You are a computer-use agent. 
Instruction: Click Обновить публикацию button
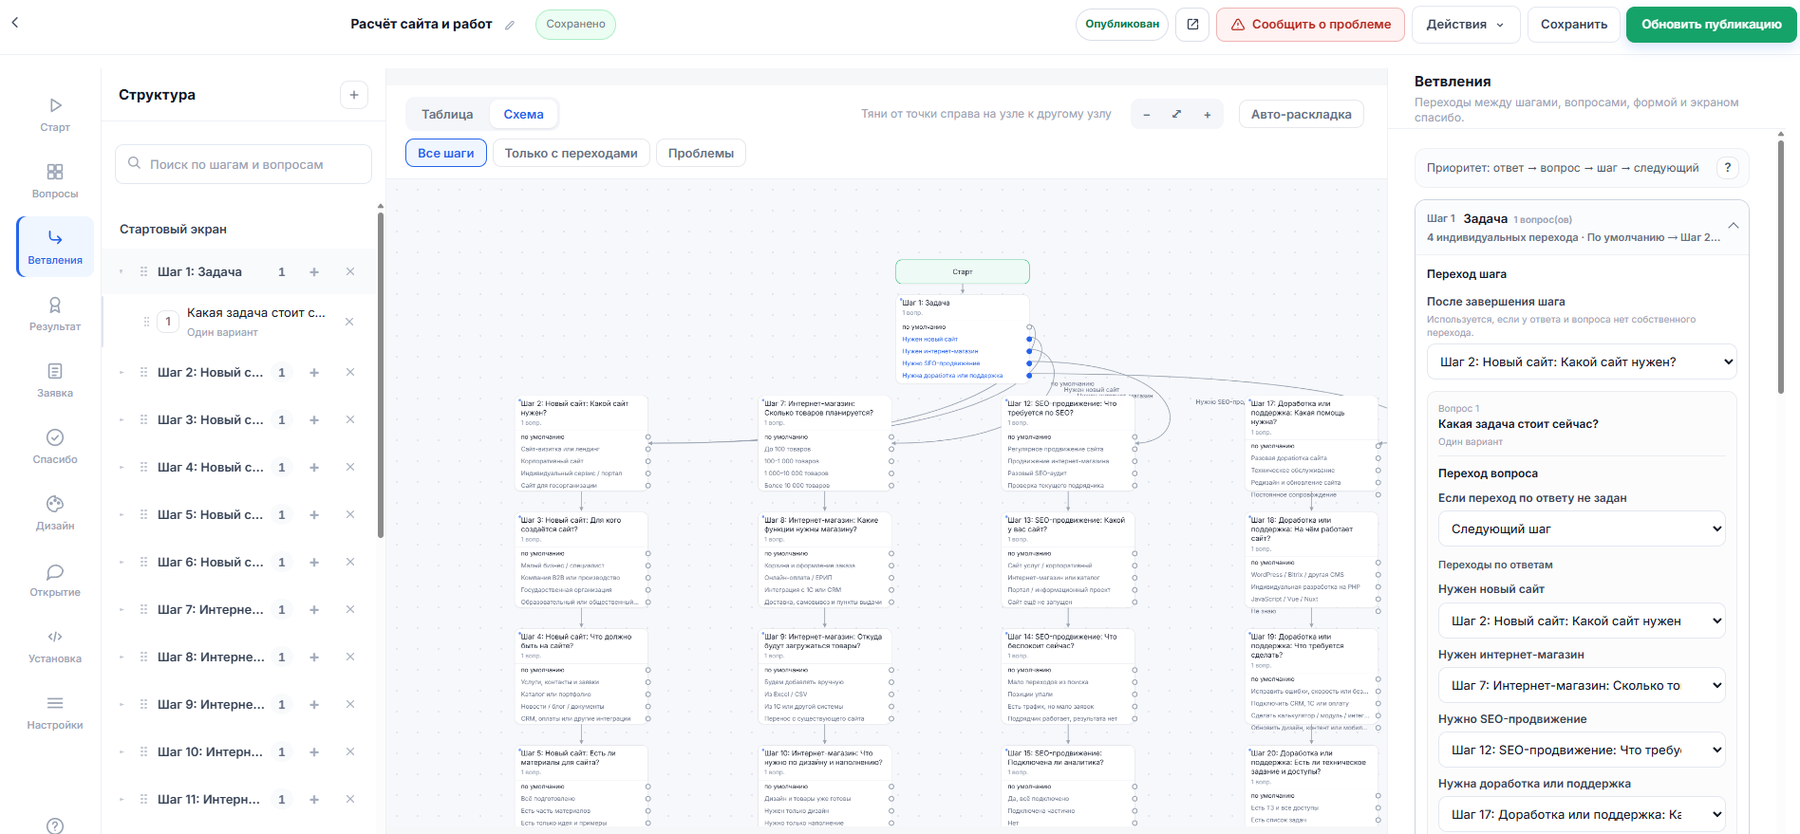tap(1710, 24)
